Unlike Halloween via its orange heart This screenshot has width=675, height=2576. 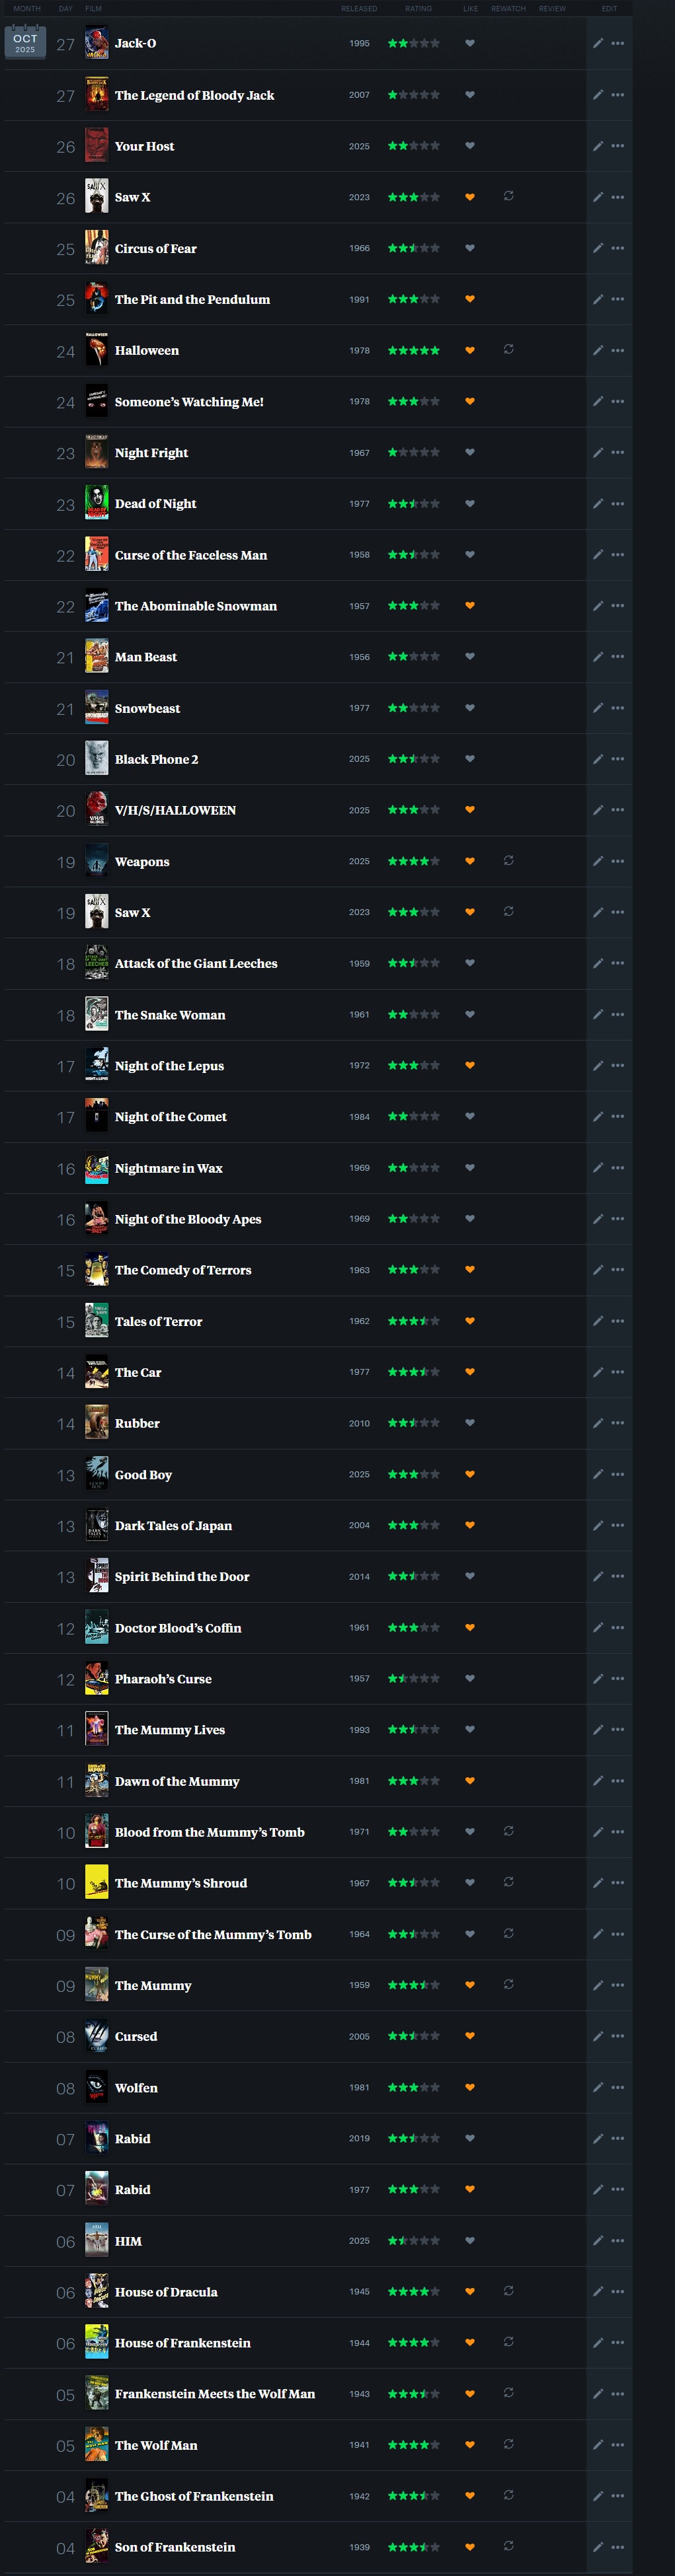click(x=470, y=350)
